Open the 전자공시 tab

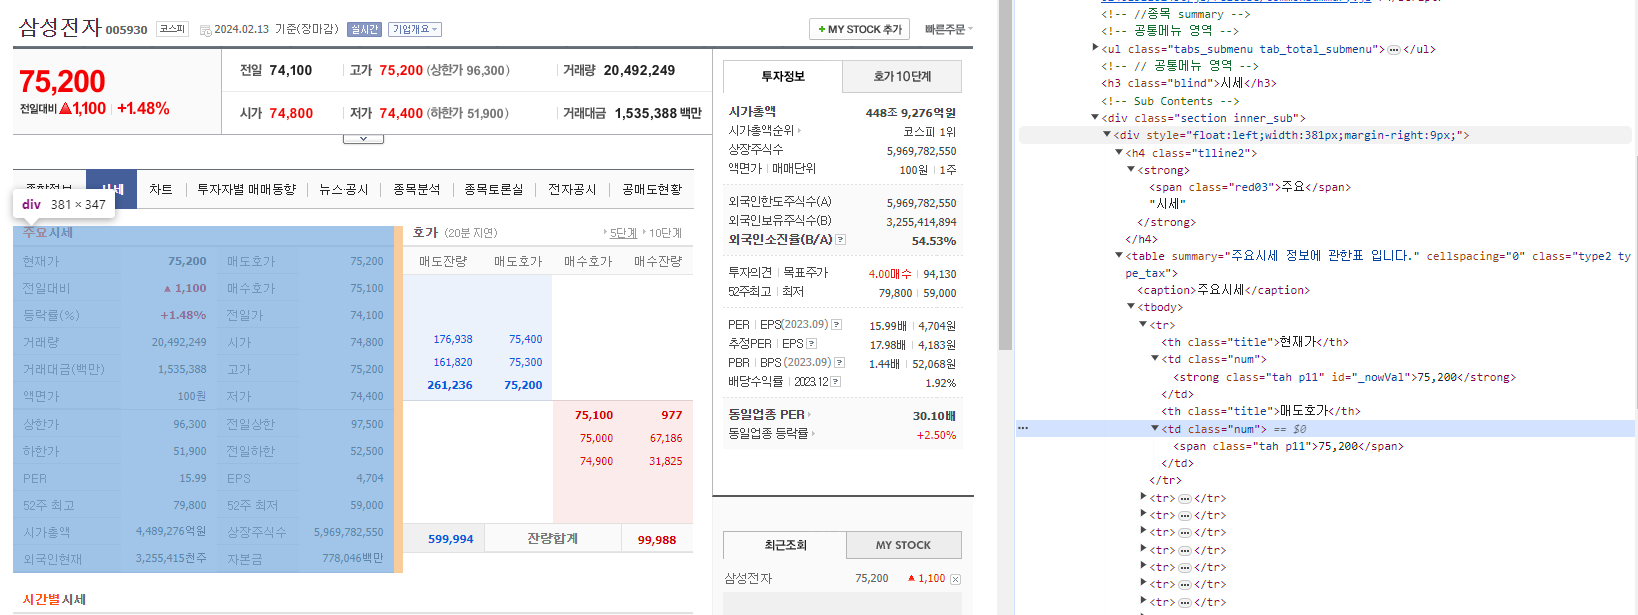tap(572, 189)
